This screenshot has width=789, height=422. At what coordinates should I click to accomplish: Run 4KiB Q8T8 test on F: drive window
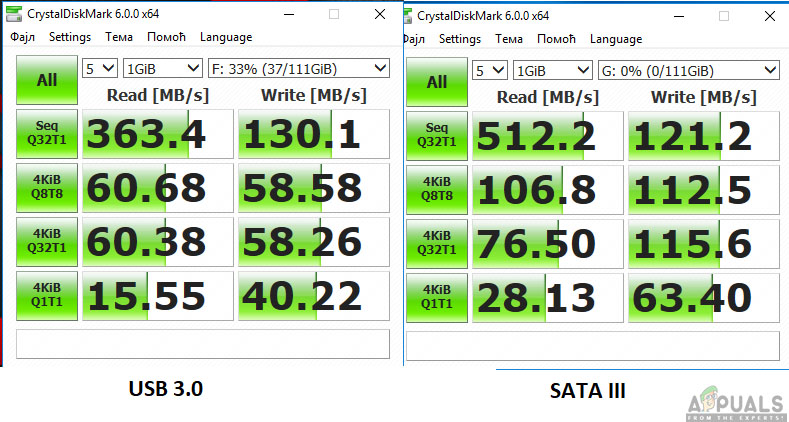coord(47,188)
